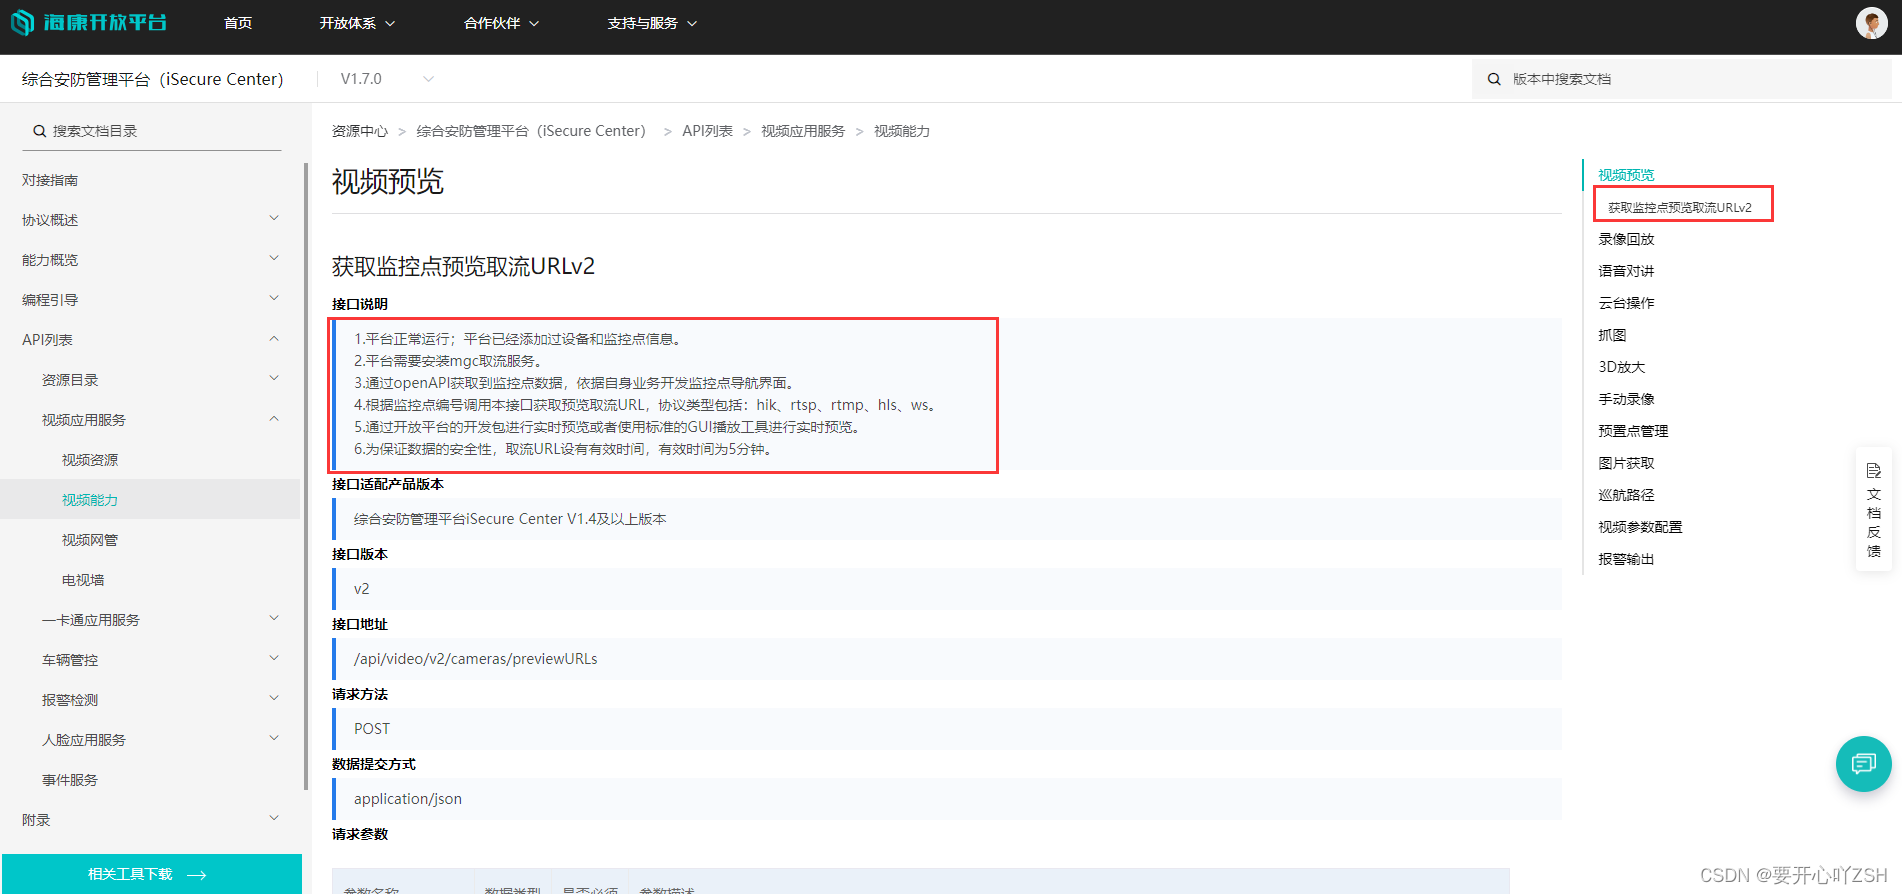Go to 首页 in top navigation

(x=238, y=23)
